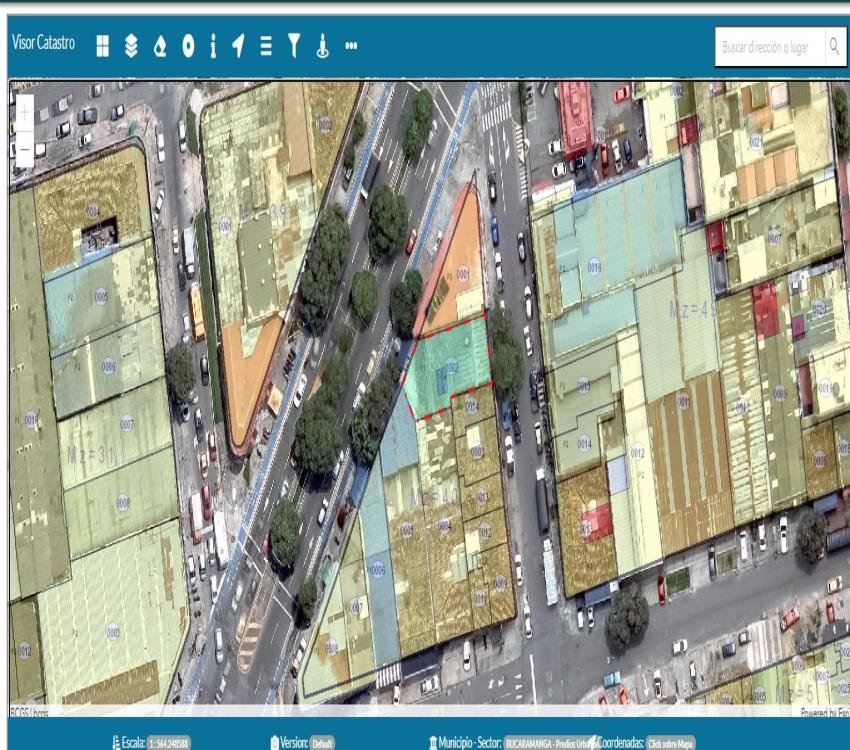
Task: Open the layers list icon
Action: (x=131, y=46)
